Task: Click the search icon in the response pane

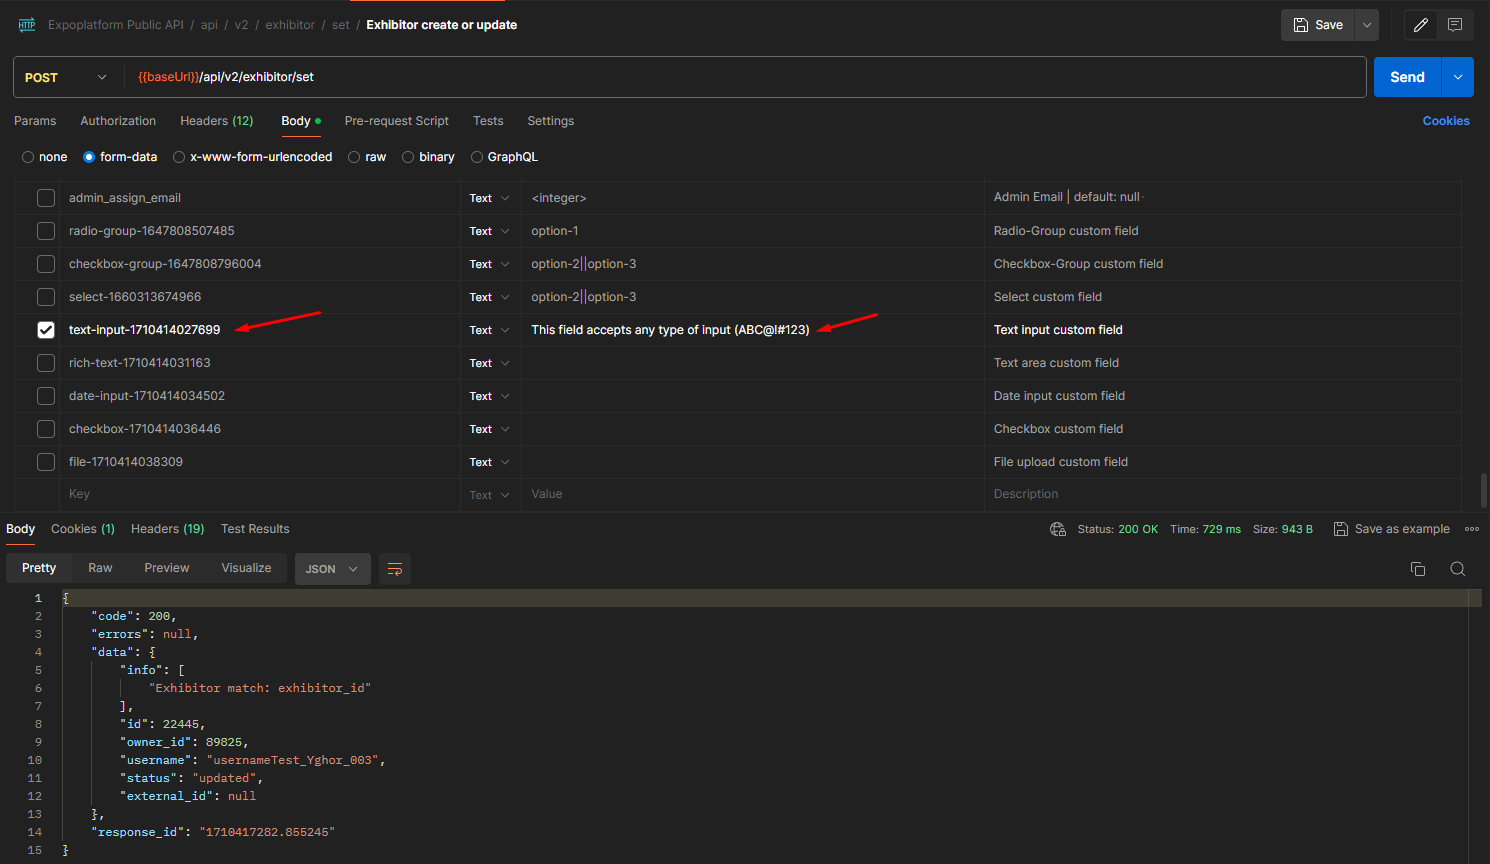Action: pos(1457,568)
